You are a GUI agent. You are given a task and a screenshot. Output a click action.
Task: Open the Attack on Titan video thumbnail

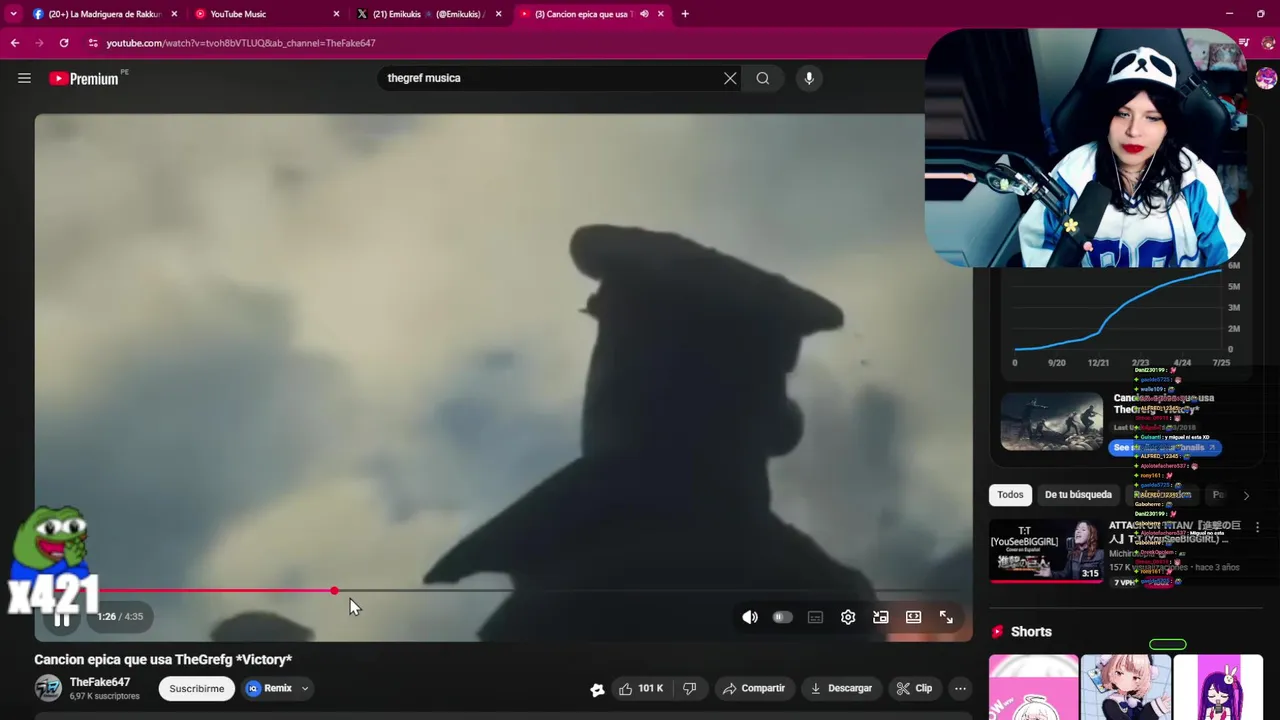click(x=1046, y=549)
